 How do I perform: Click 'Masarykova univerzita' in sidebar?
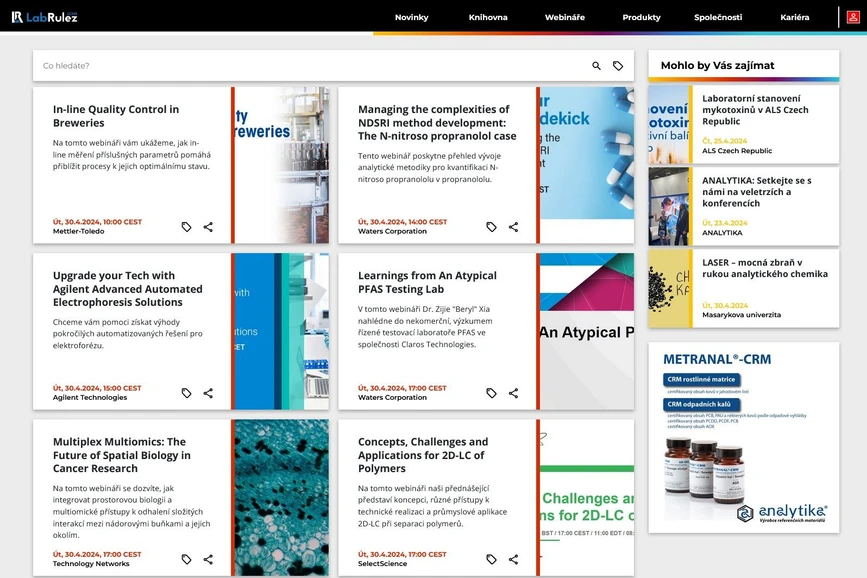point(741,315)
